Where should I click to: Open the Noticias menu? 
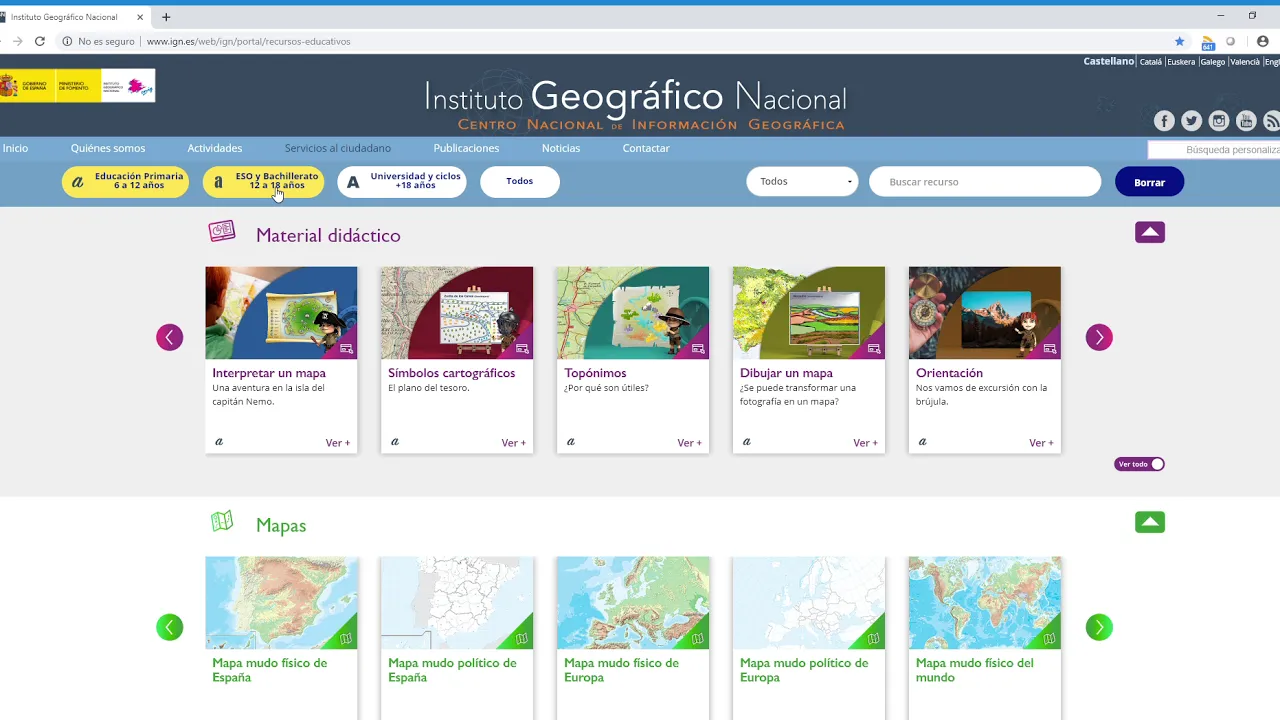(x=561, y=148)
